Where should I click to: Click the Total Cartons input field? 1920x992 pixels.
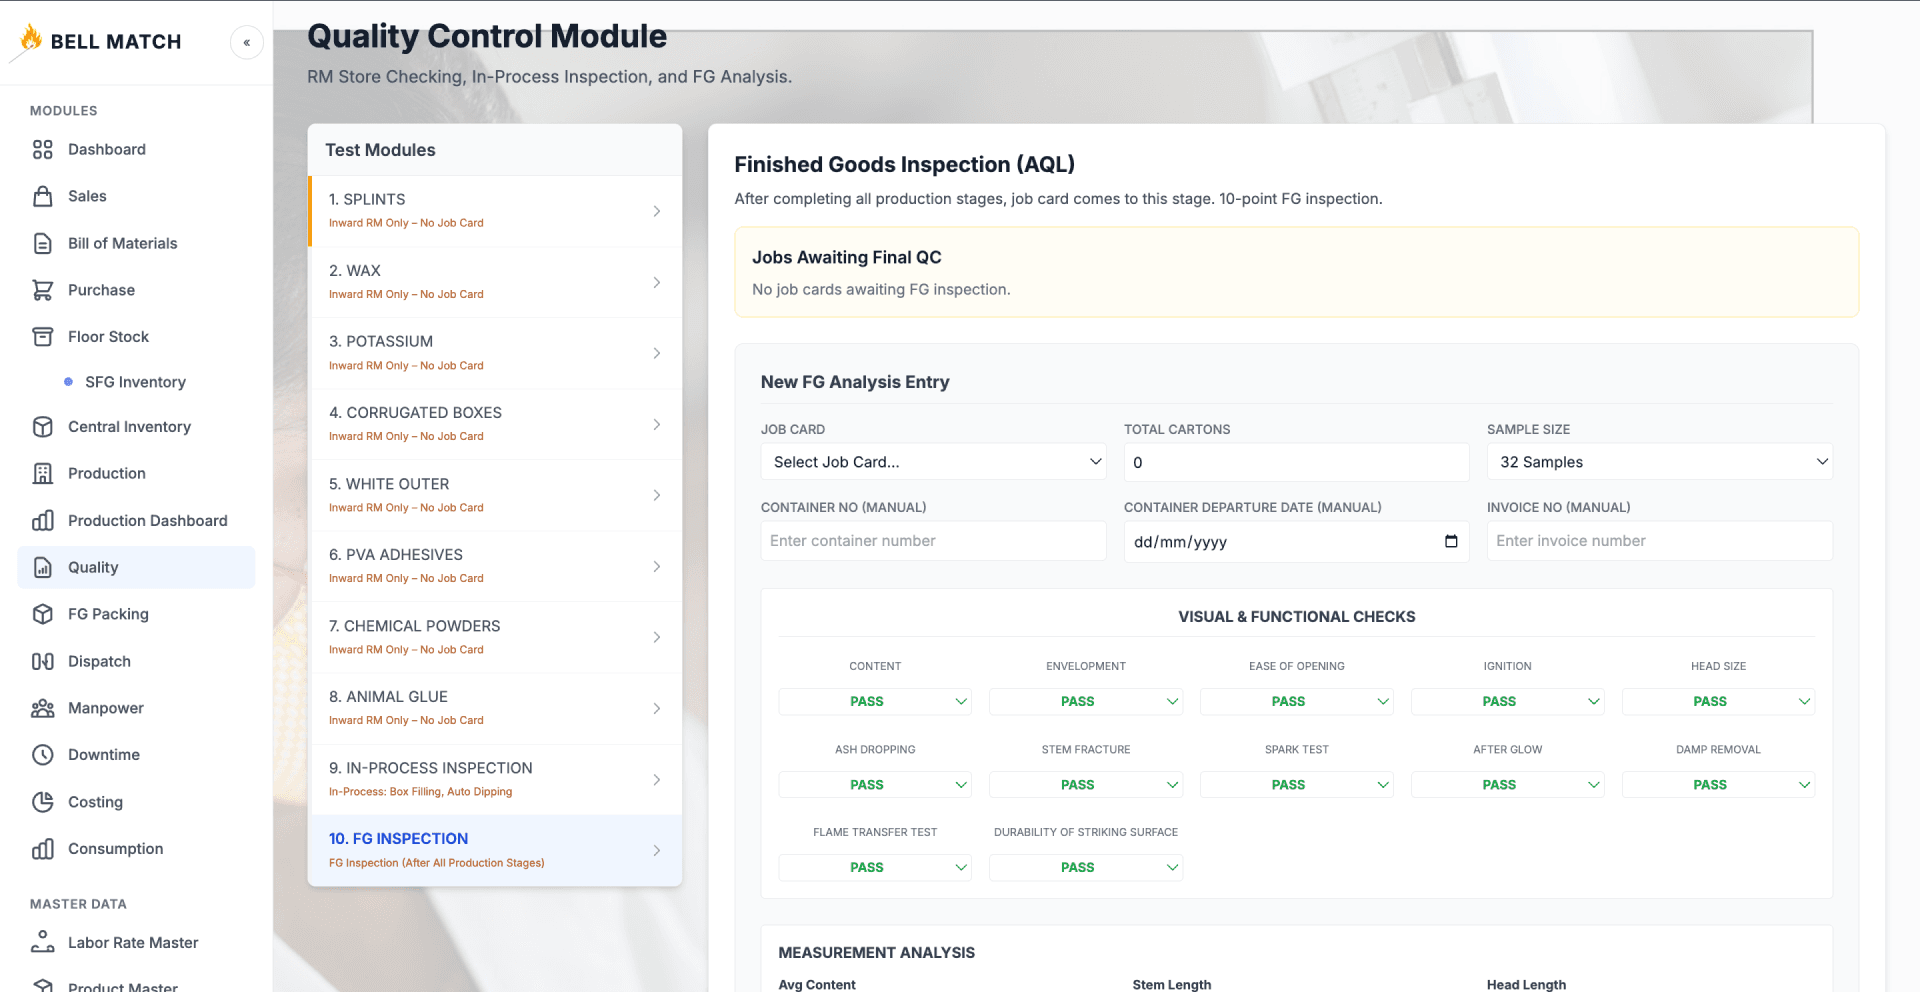click(x=1296, y=462)
